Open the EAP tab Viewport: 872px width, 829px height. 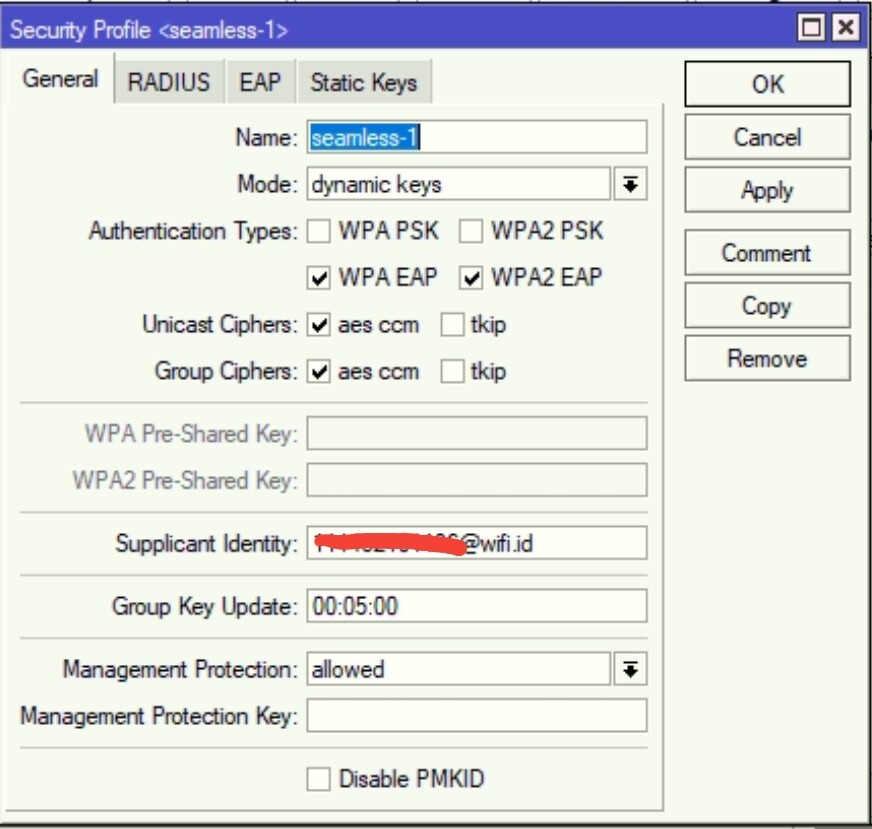(260, 83)
